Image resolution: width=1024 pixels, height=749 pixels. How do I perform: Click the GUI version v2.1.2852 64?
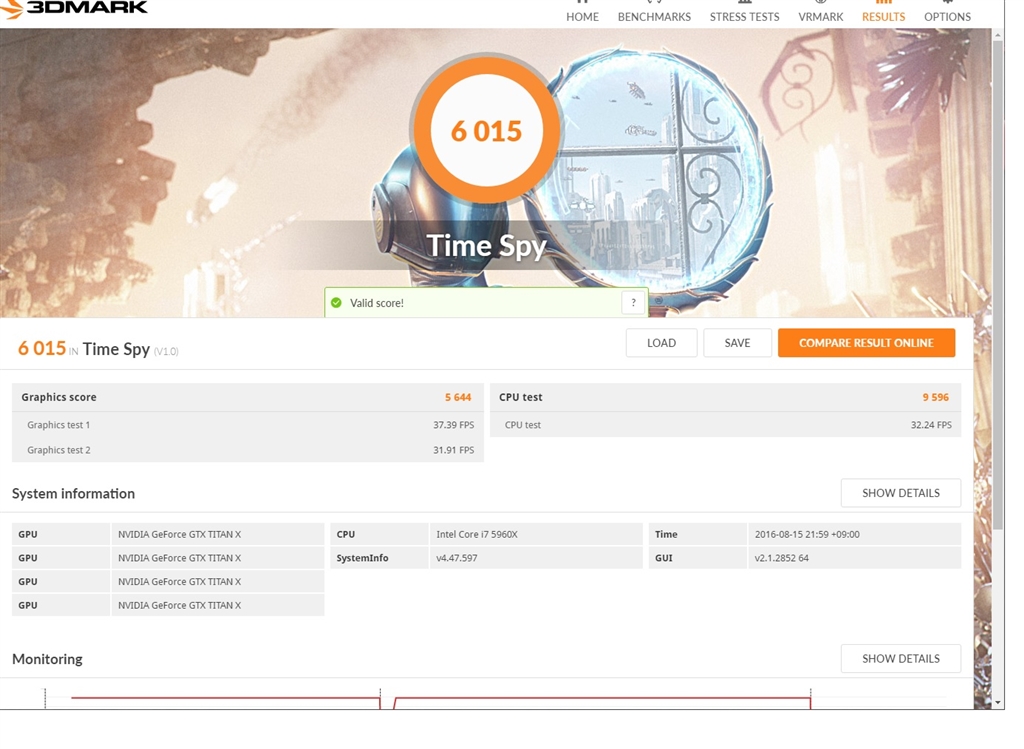[x=781, y=558]
